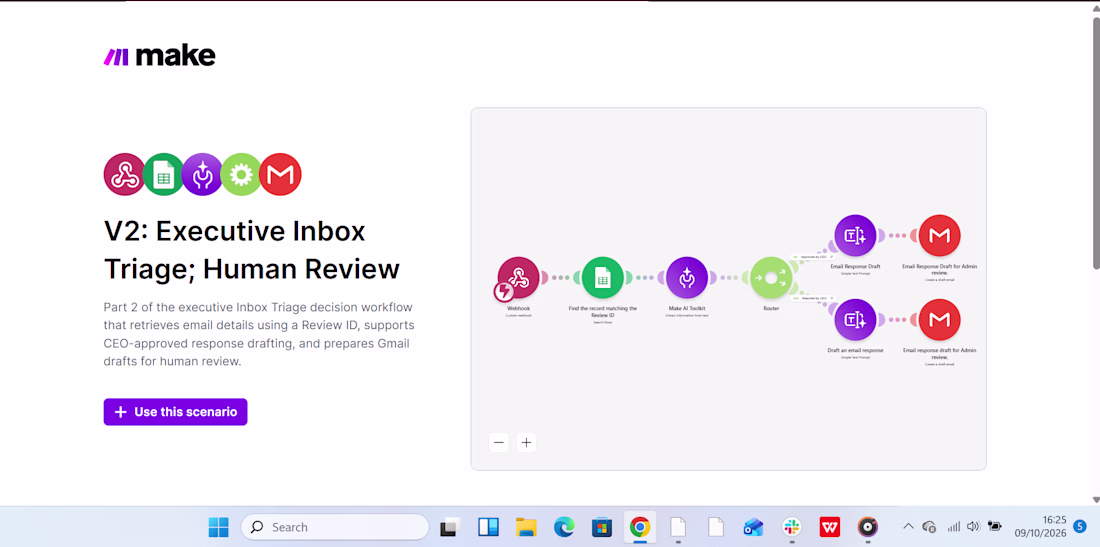Click the pink Webhook app icon in header
Image resolution: width=1100 pixels, height=547 pixels.
(124, 174)
